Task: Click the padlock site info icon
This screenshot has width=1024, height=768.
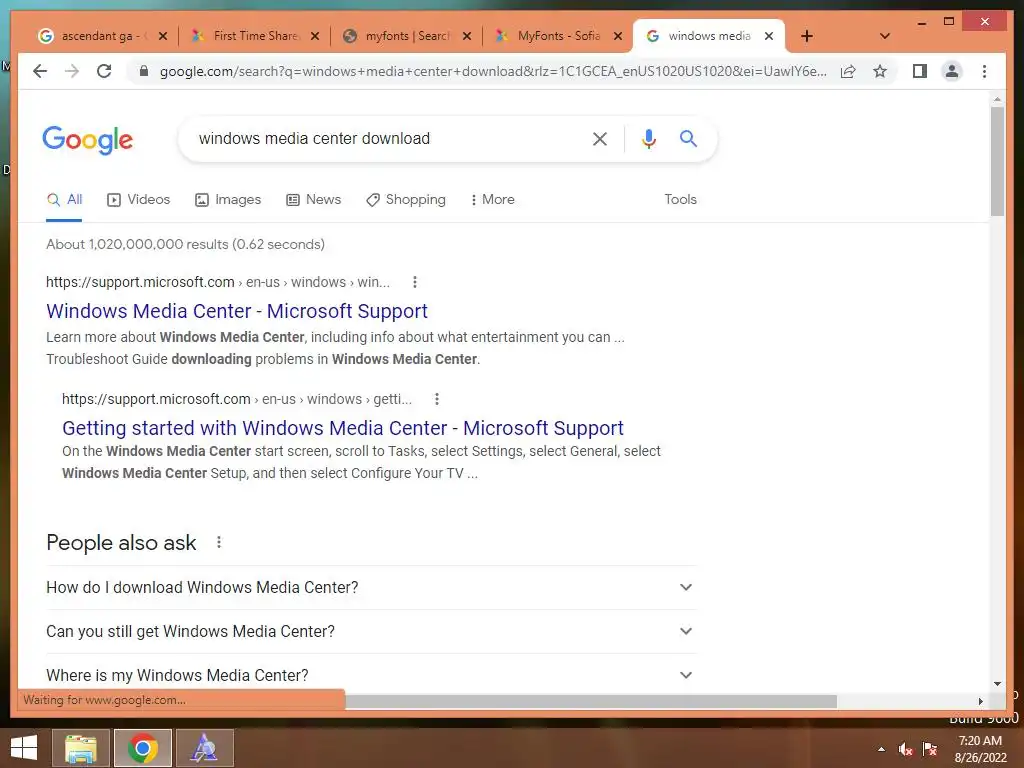Action: point(144,71)
